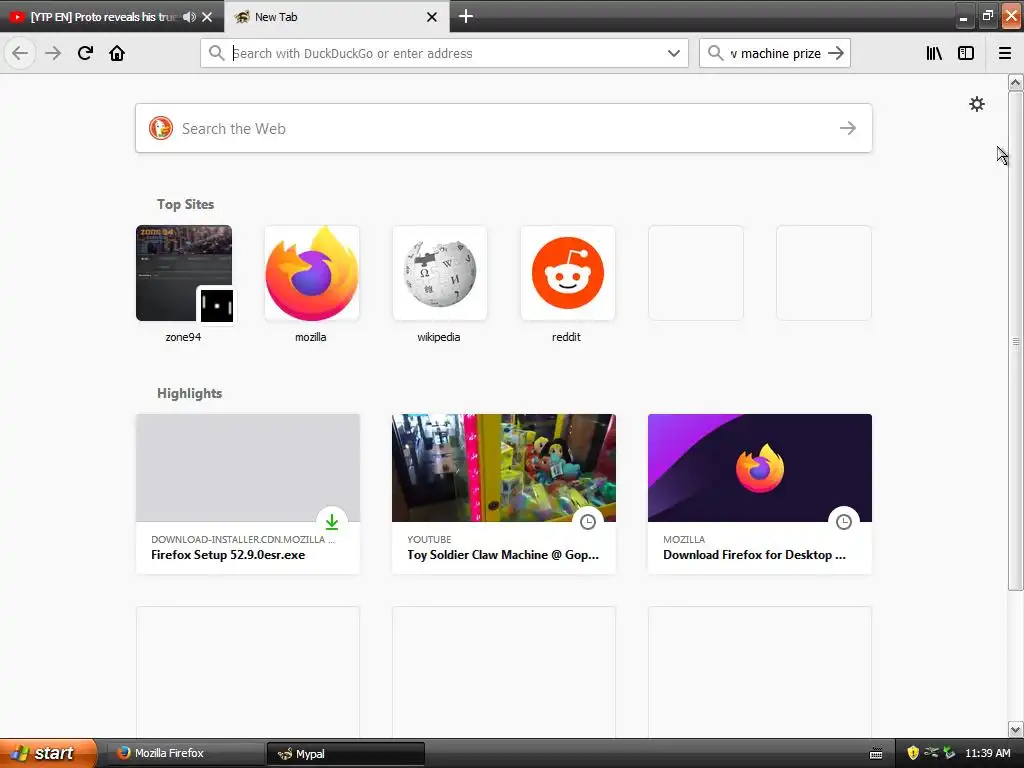Focus the address bar field
Image resolution: width=1024 pixels, height=768 pixels.
tap(444, 53)
